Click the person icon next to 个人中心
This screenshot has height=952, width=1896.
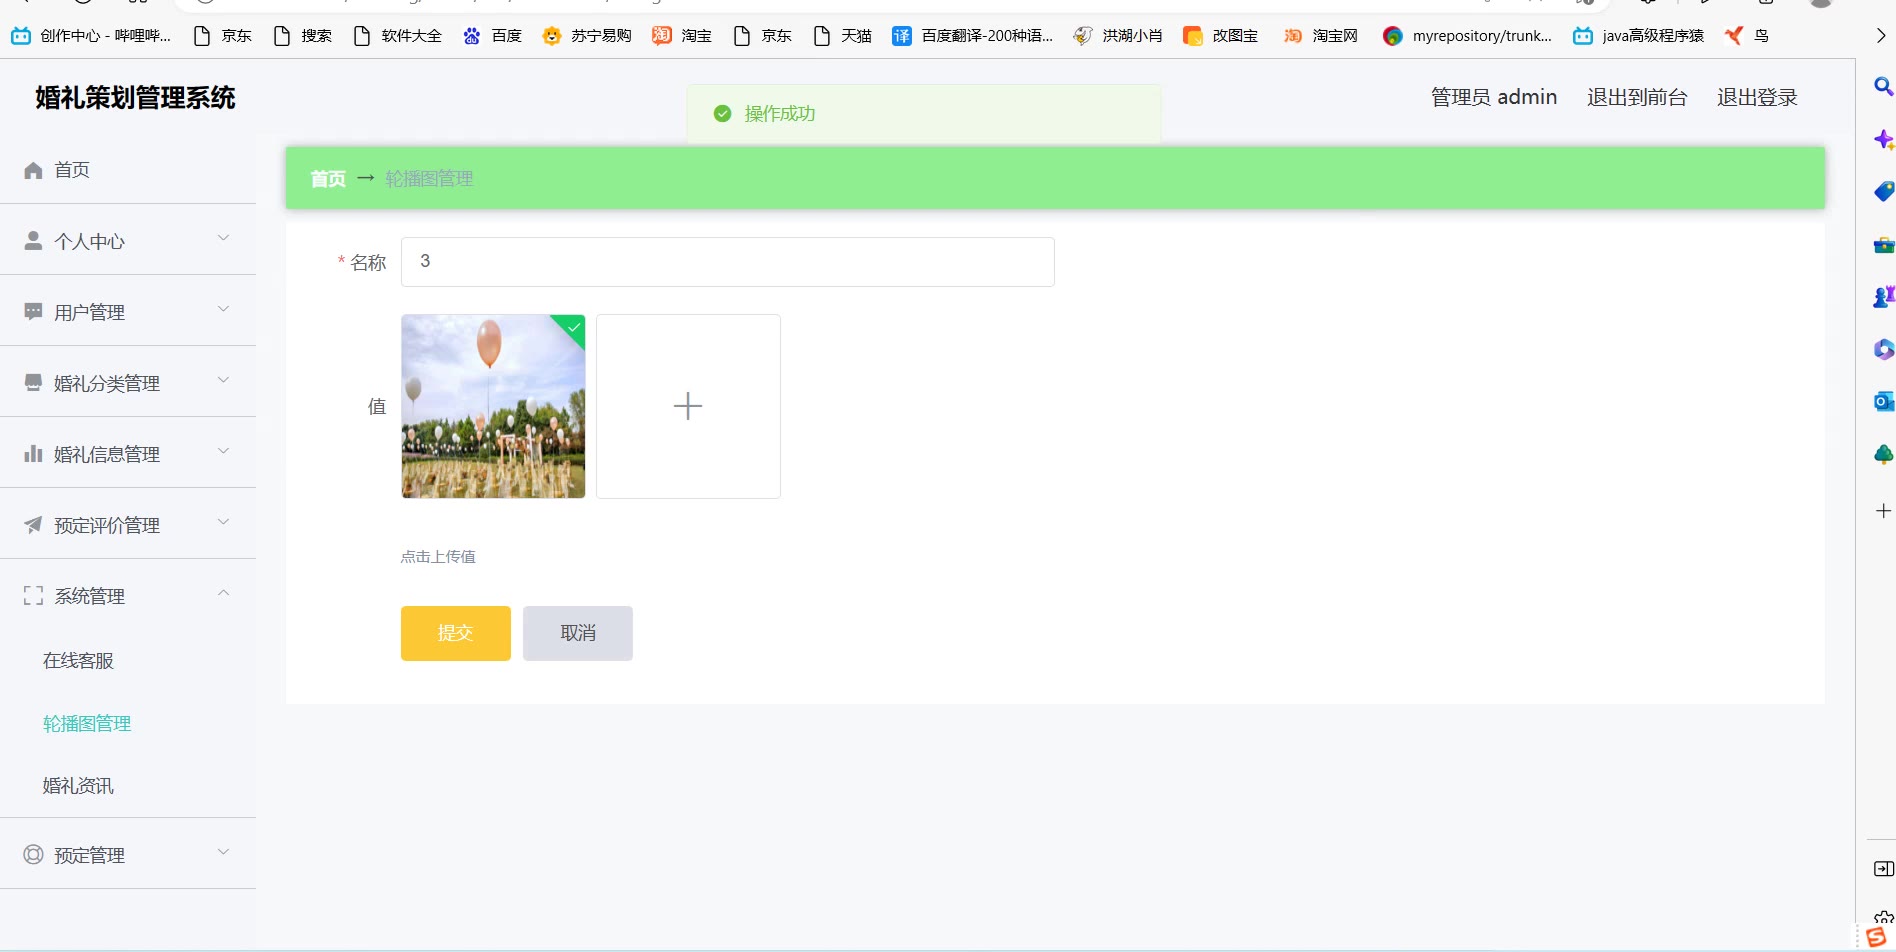coord(33,241)
